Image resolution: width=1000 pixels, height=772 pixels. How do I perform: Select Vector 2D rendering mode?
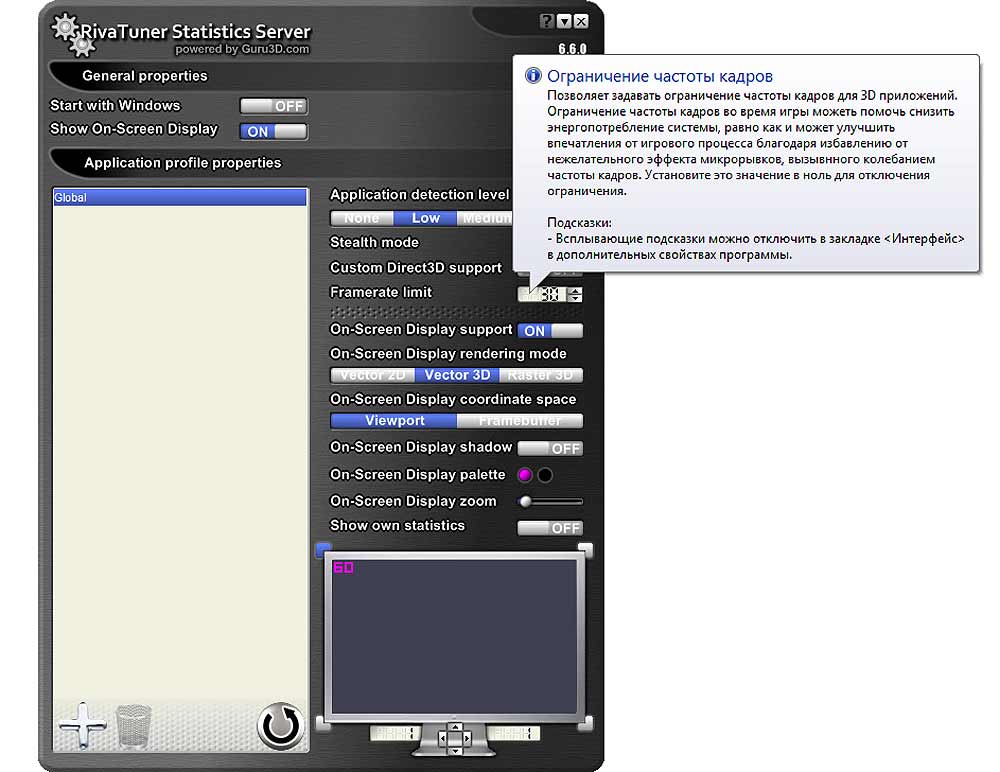(372, 375)
